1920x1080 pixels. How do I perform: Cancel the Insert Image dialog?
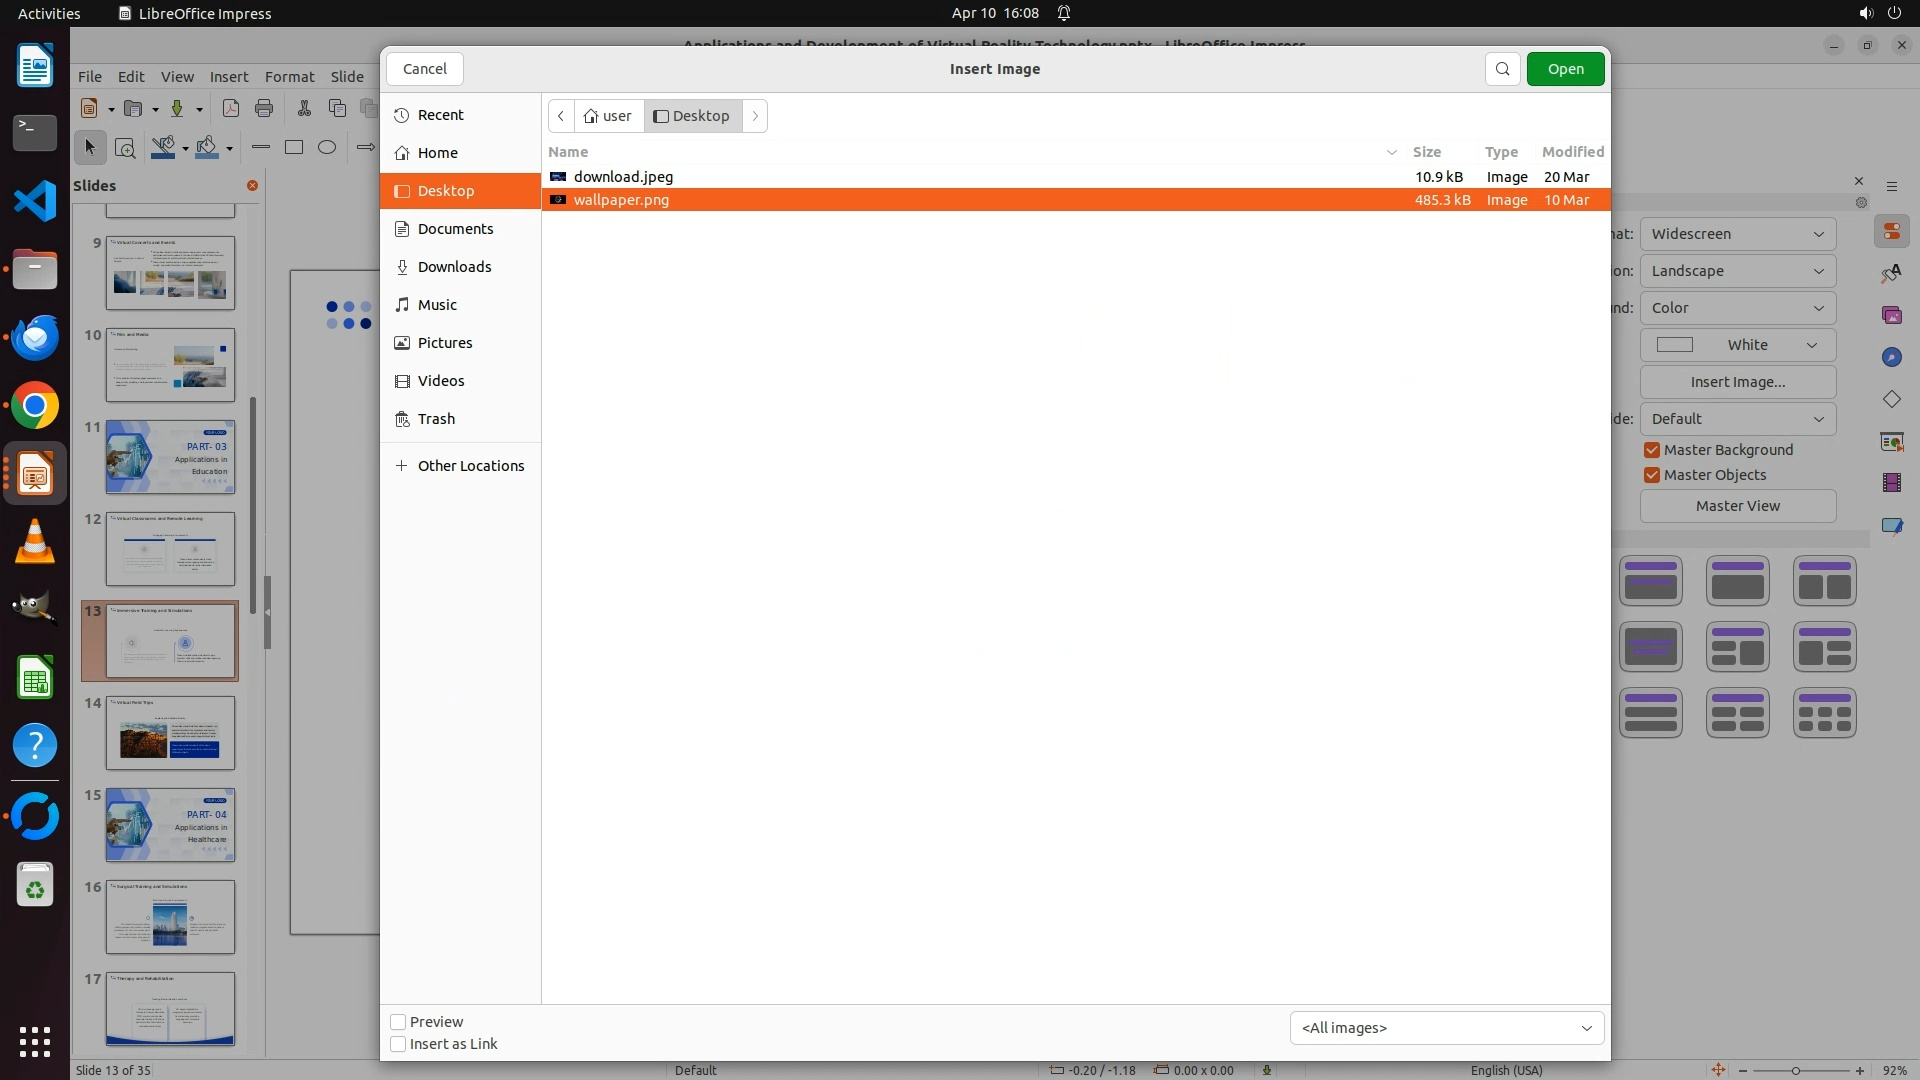point(425,69)
